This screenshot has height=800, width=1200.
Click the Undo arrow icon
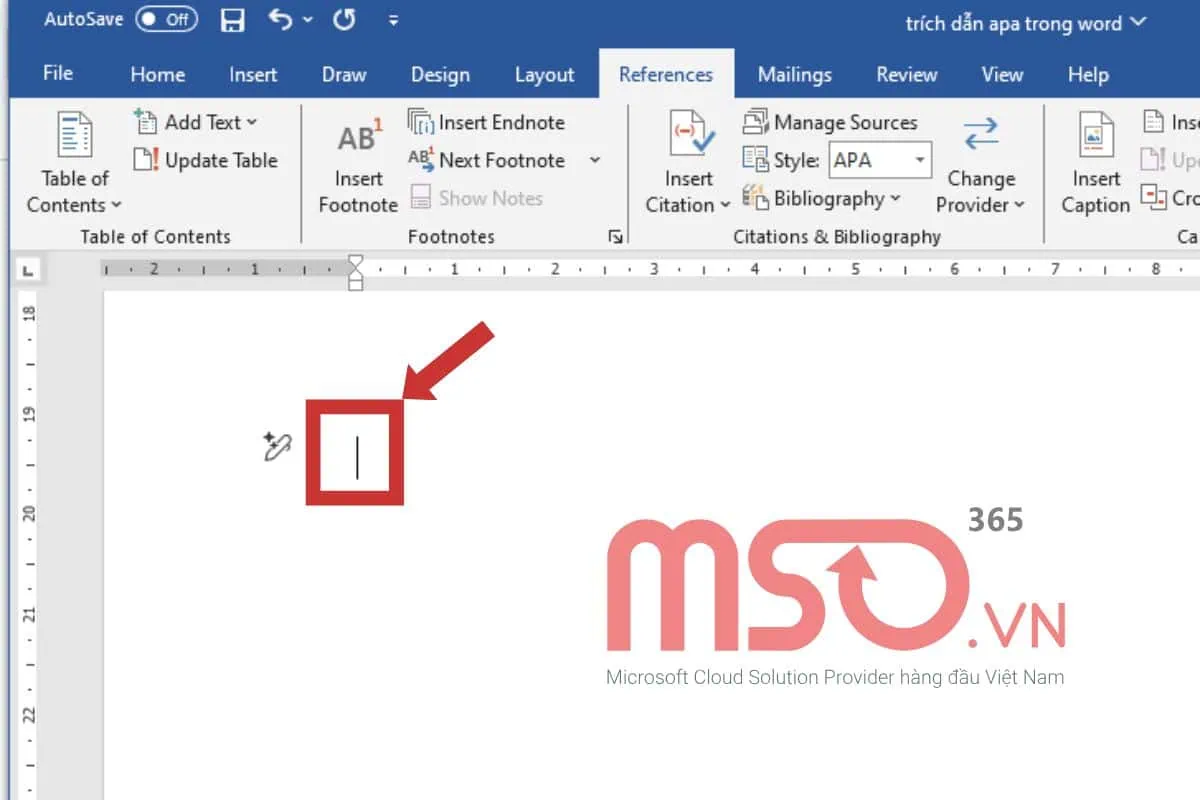(x=281, y=21)
